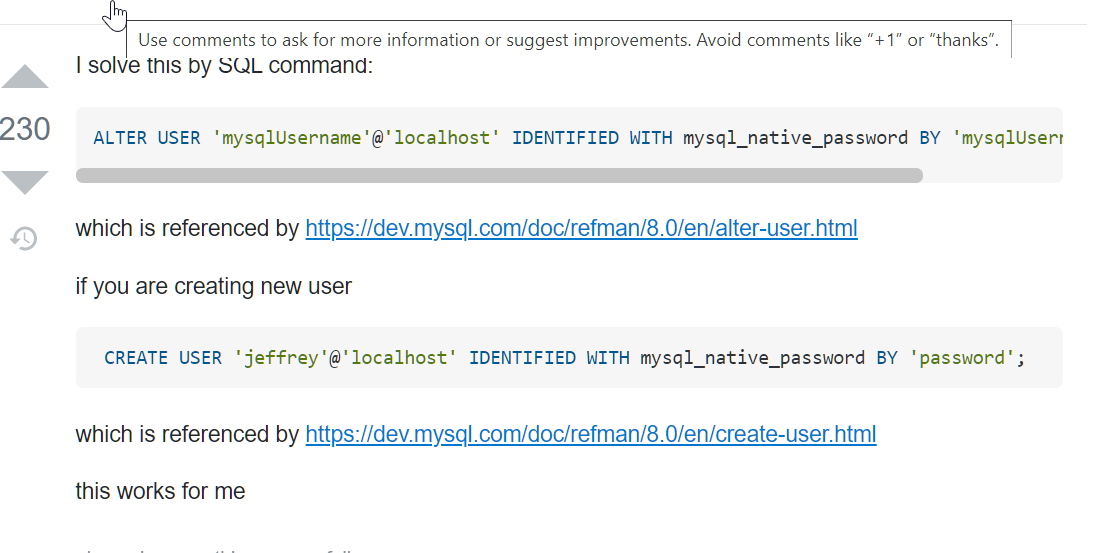Open the answer's activity history clock icon
1108x553 pixels.
pos(24,239)
